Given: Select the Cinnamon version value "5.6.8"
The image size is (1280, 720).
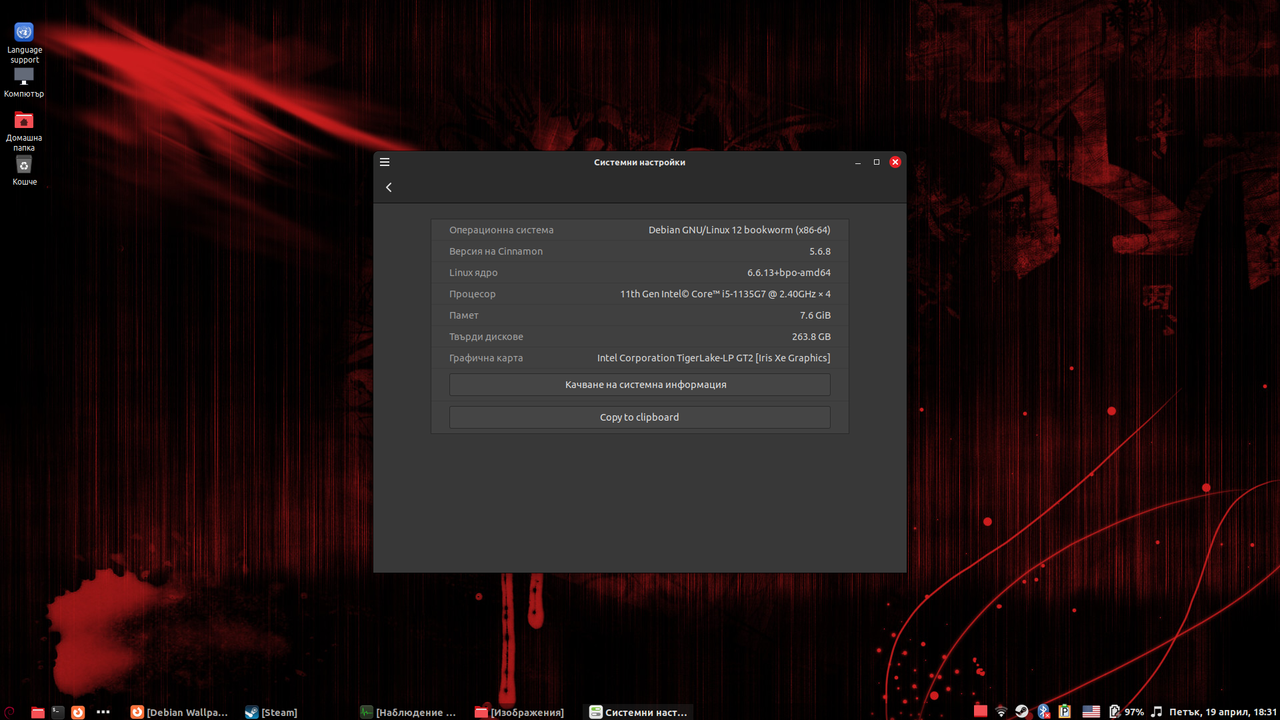Looking at the screenshot, I should click(x=820, y=251).
